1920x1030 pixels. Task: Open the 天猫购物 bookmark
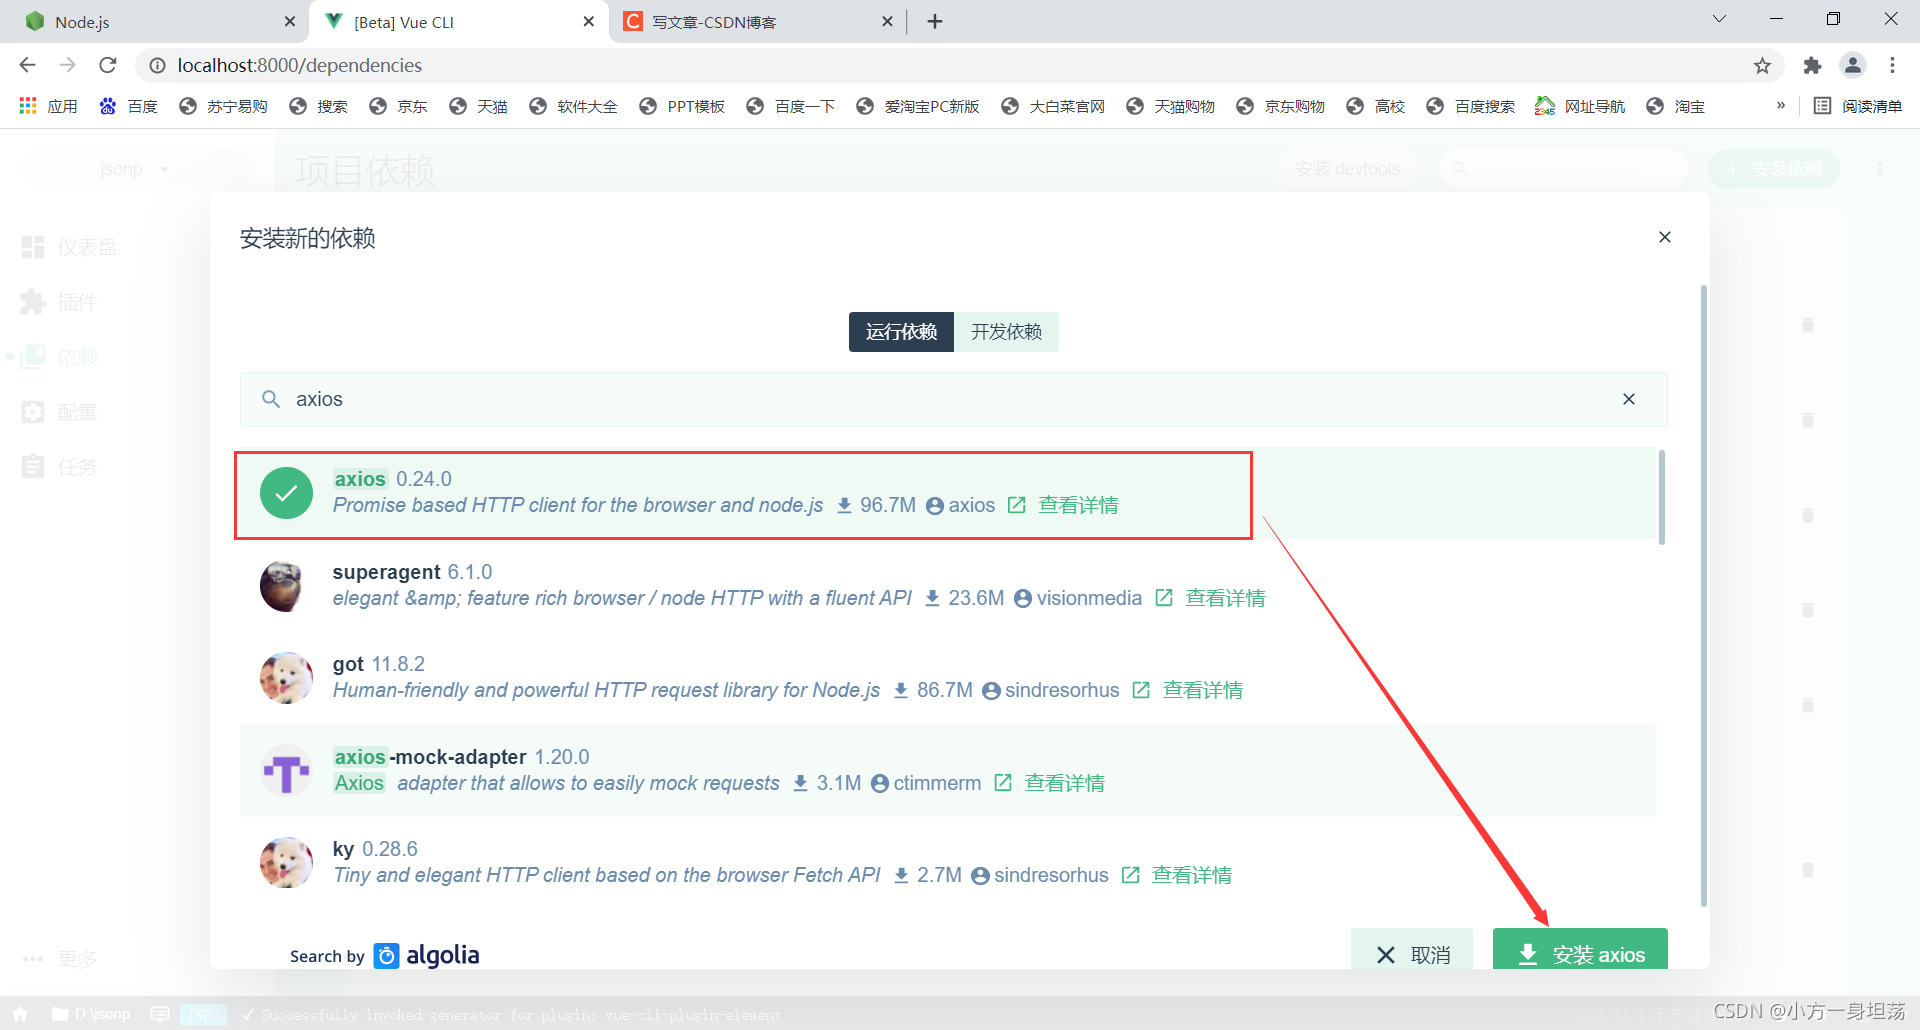click(x=1170, y=106)
